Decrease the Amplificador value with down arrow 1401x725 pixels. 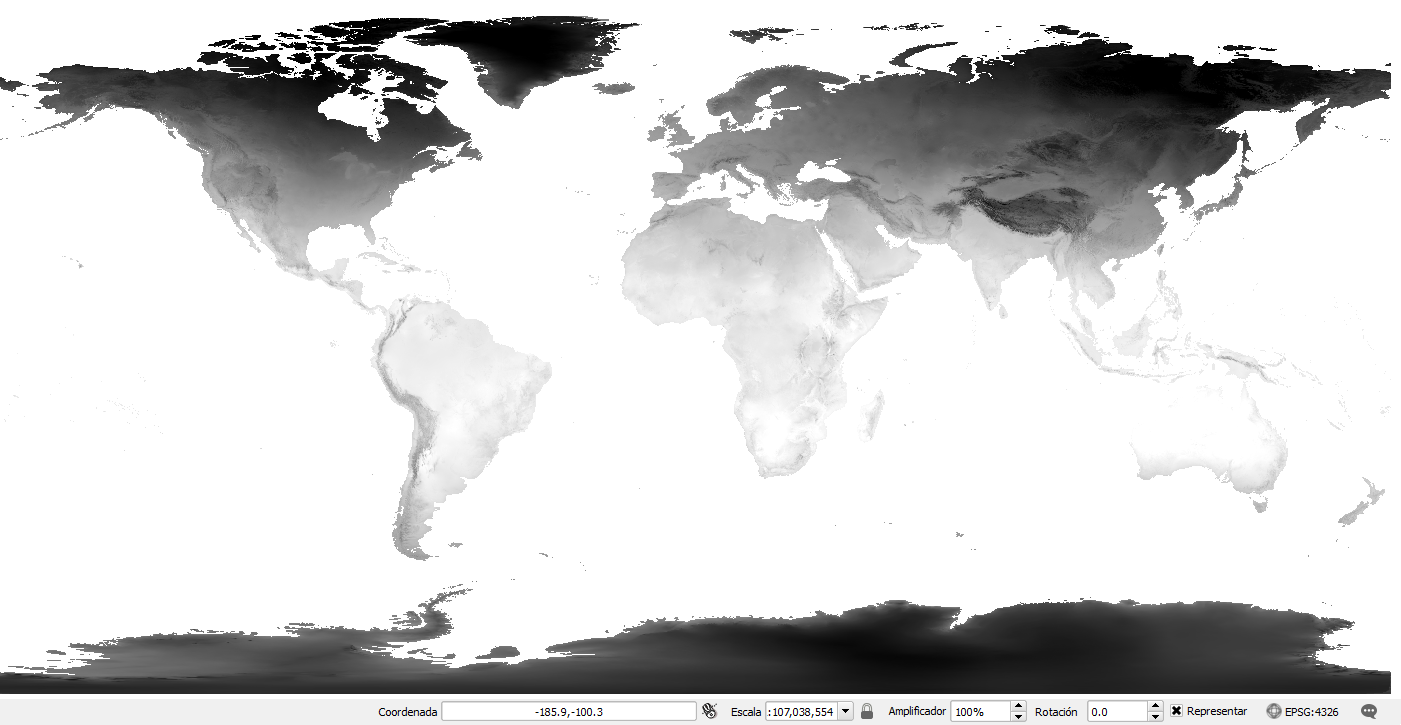tap(1019, 716)
